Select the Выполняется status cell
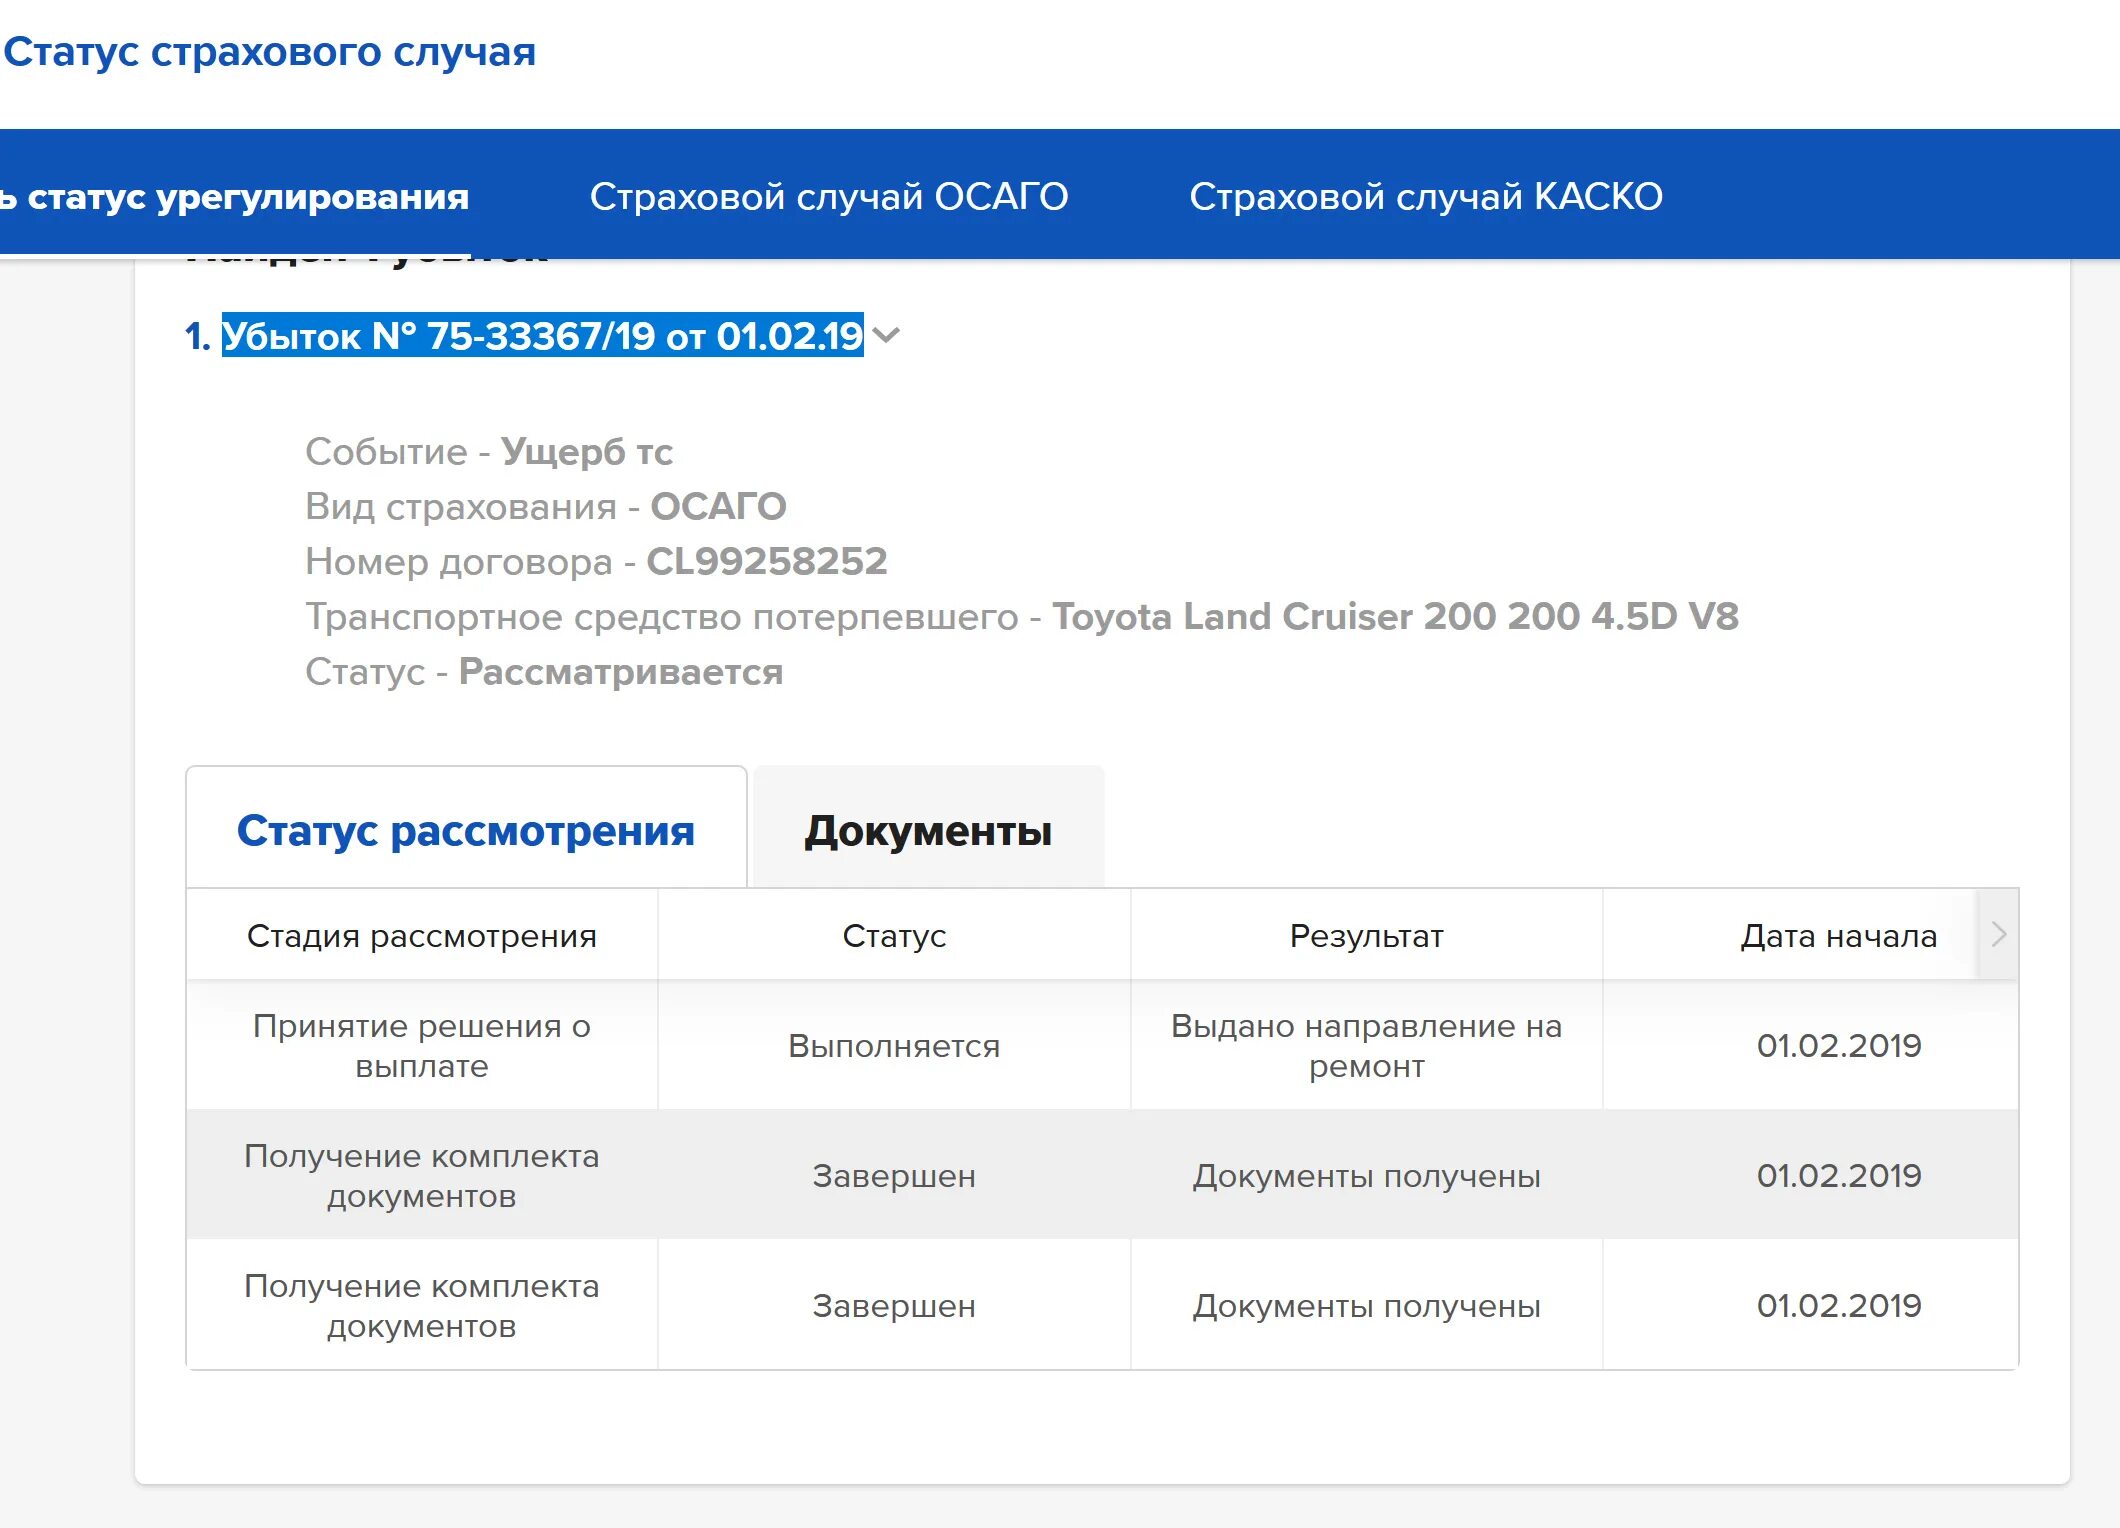This screenshot has height=1528, width=2120. point(894,1046)
